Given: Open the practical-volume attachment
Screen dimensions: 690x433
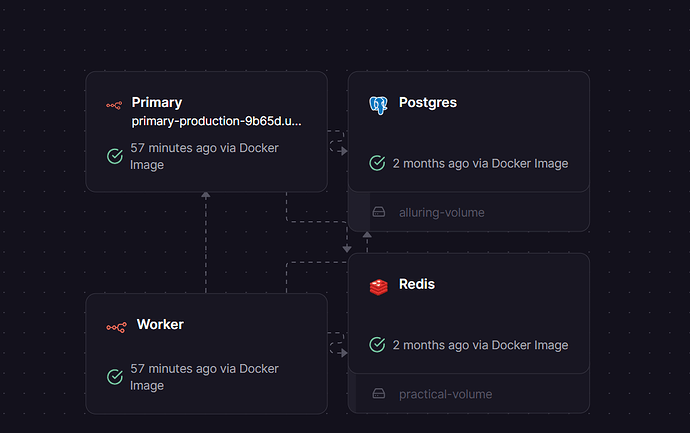Looking at the screenshot, I should (x=445, y=394).
